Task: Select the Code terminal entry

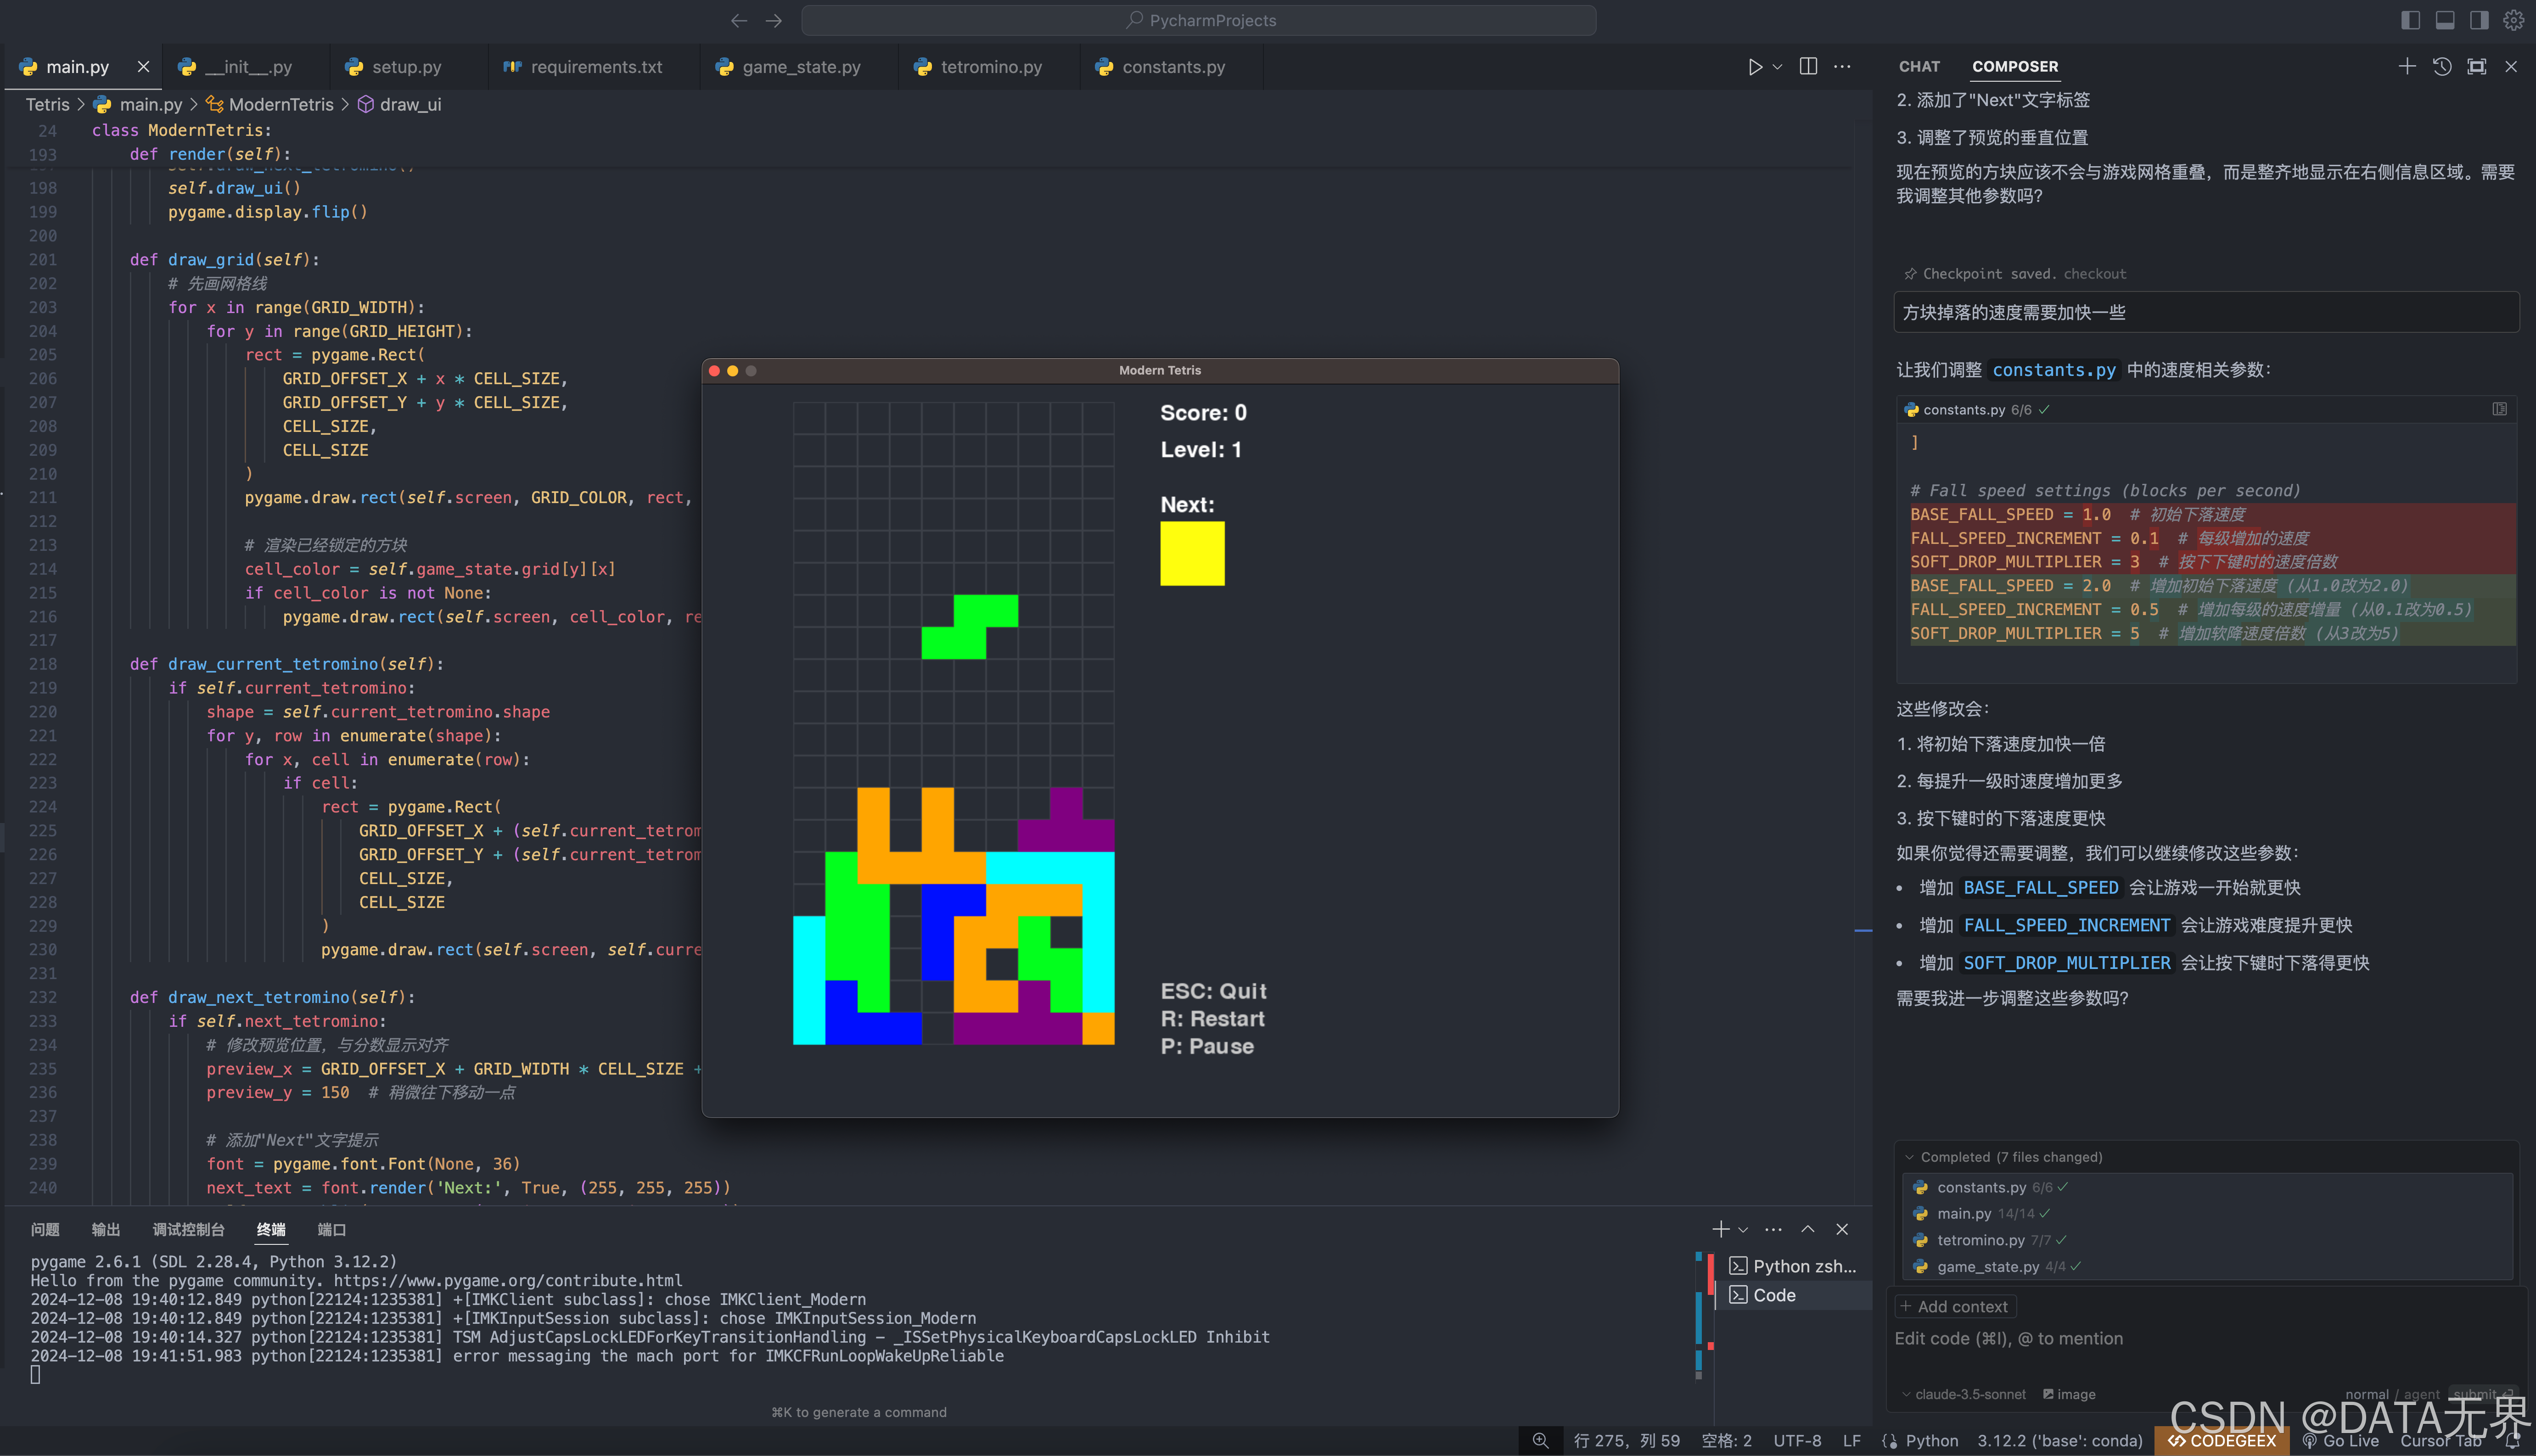Action: click(1793, 1295)
